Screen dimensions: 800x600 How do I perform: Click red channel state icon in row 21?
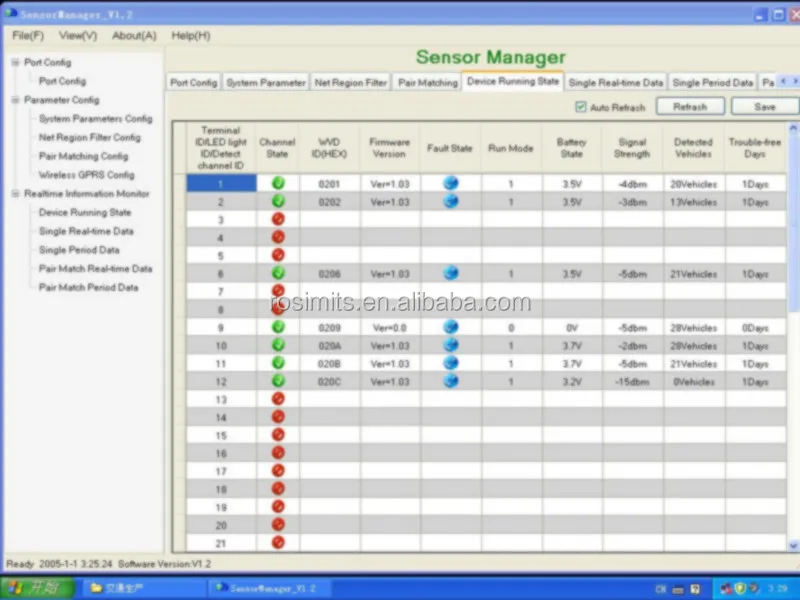[x=278, y=542]
